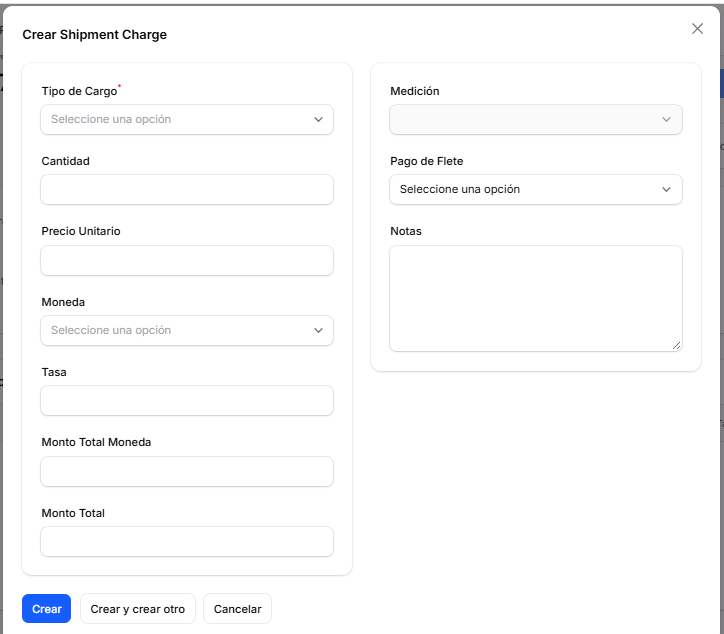Screen dimensions: 724x634
Task: Click the Tasa label
Action: [x=54, y=372]
